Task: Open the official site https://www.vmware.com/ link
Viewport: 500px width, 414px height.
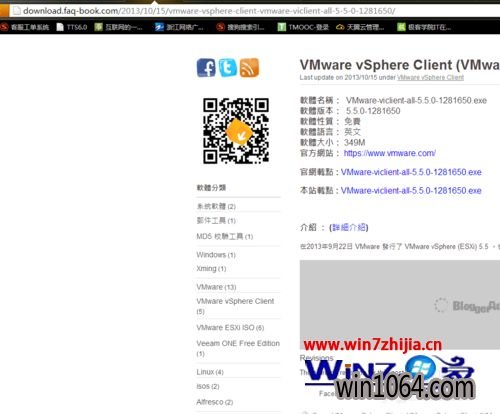Action: [x=390, y=153]
